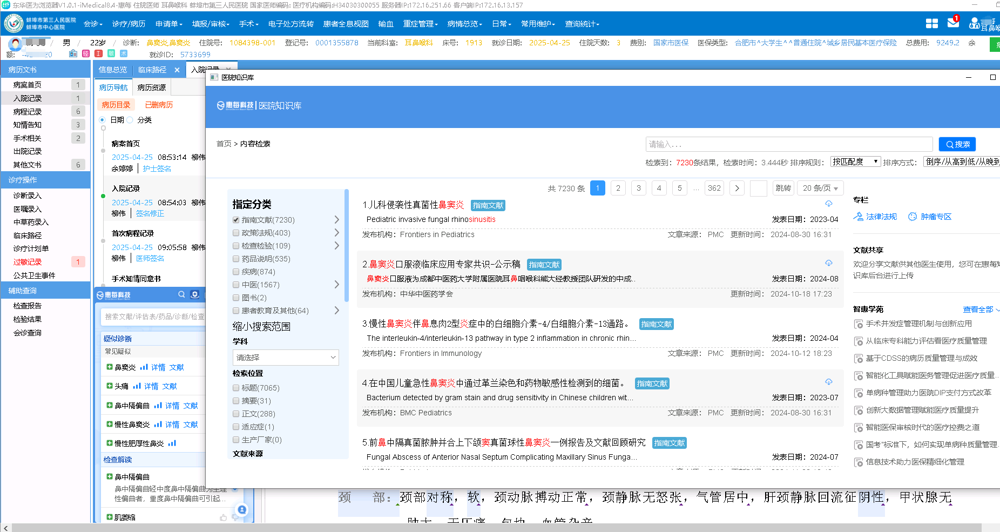Open 智慧学苑 item 手术并发症管理机制与创新应用
This screenshot has height=532, width=1000.
[x=918, y=323]
